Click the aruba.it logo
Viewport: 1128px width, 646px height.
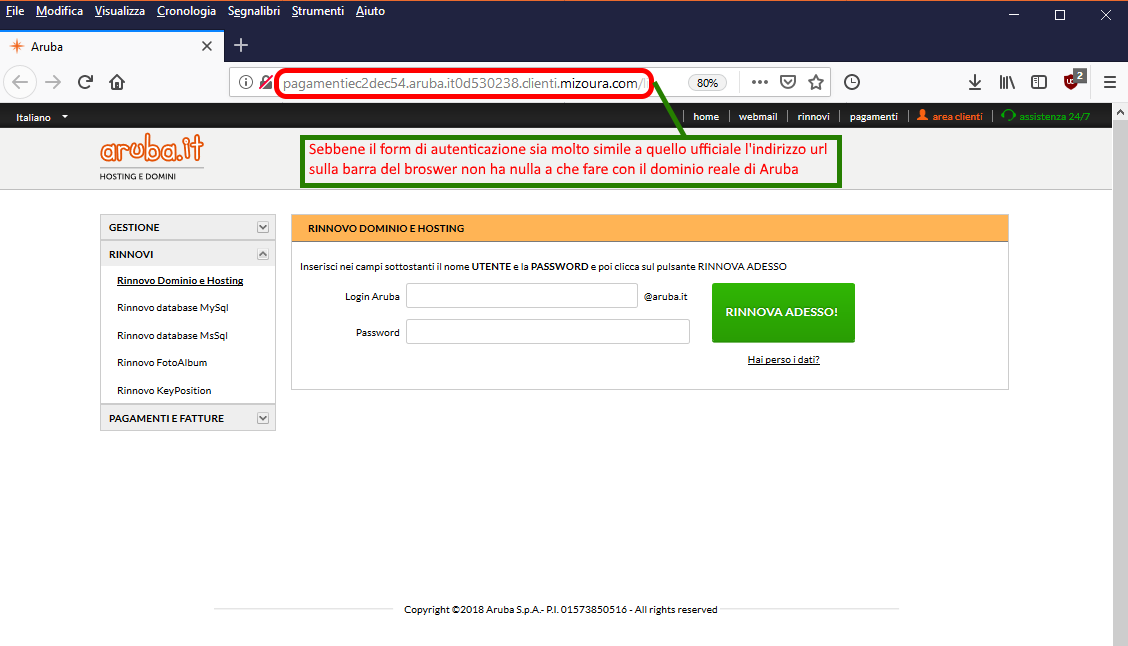(x=152, y=156)
